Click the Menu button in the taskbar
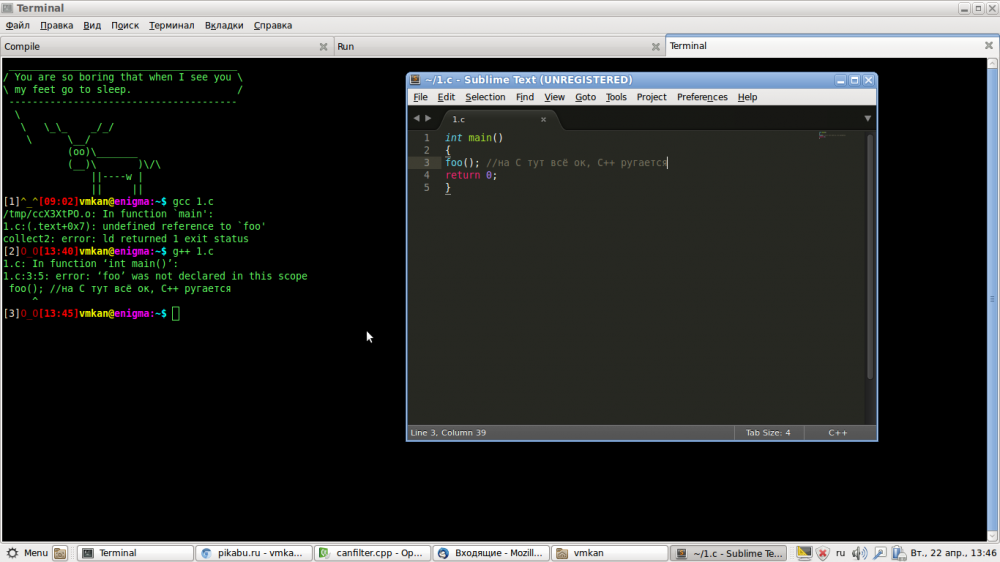 [27, 553]
